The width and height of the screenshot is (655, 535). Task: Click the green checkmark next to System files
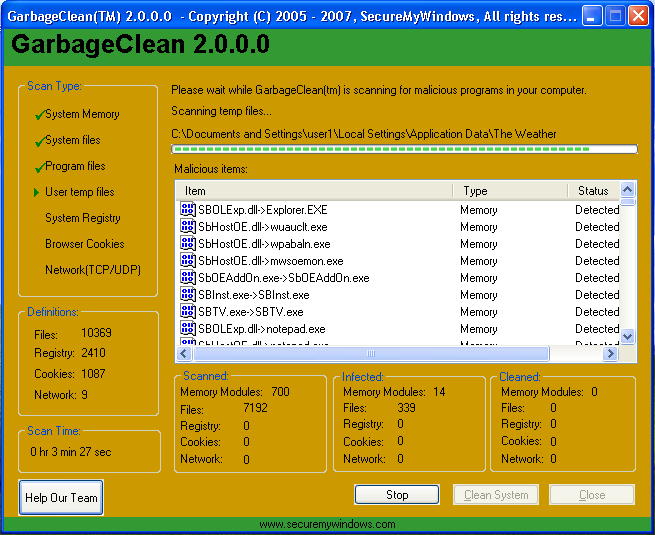[40, 141]
